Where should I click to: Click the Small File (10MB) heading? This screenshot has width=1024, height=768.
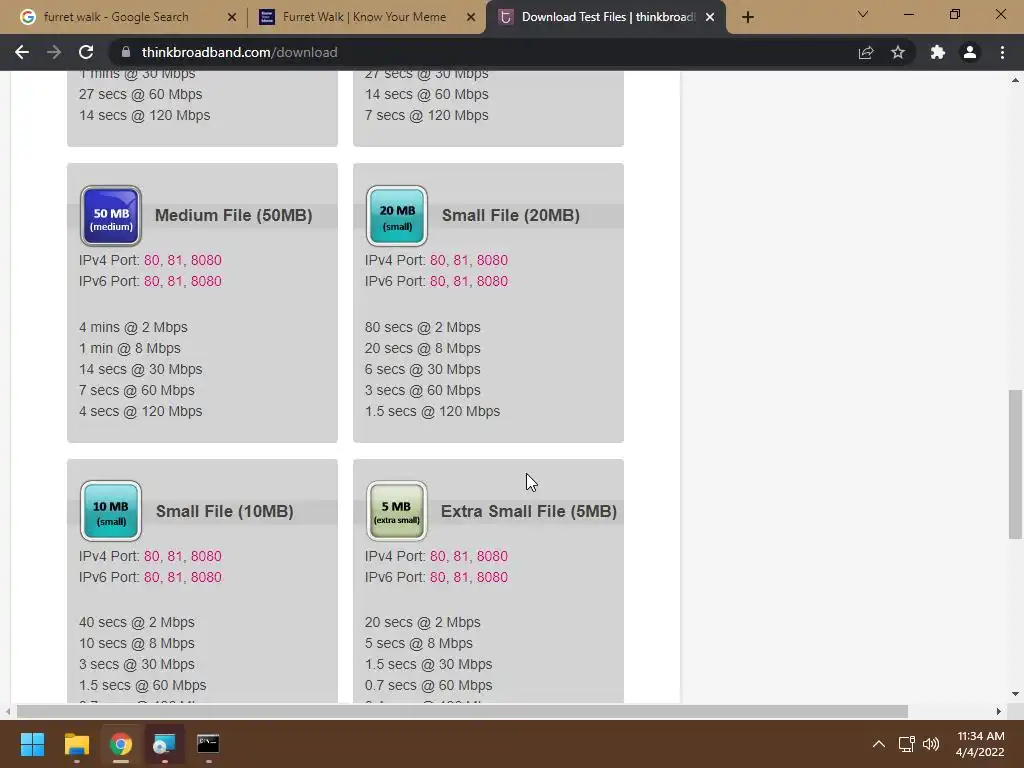tap(225, 511)
